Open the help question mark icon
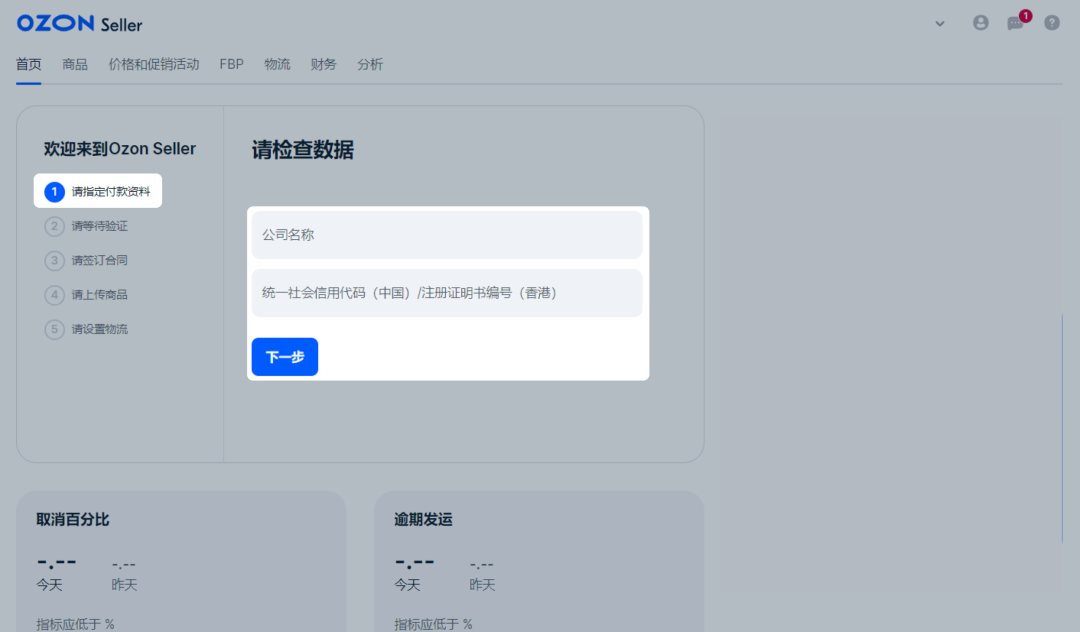The height and width of the screenshot is (632, 1080). coord(1052,23)
